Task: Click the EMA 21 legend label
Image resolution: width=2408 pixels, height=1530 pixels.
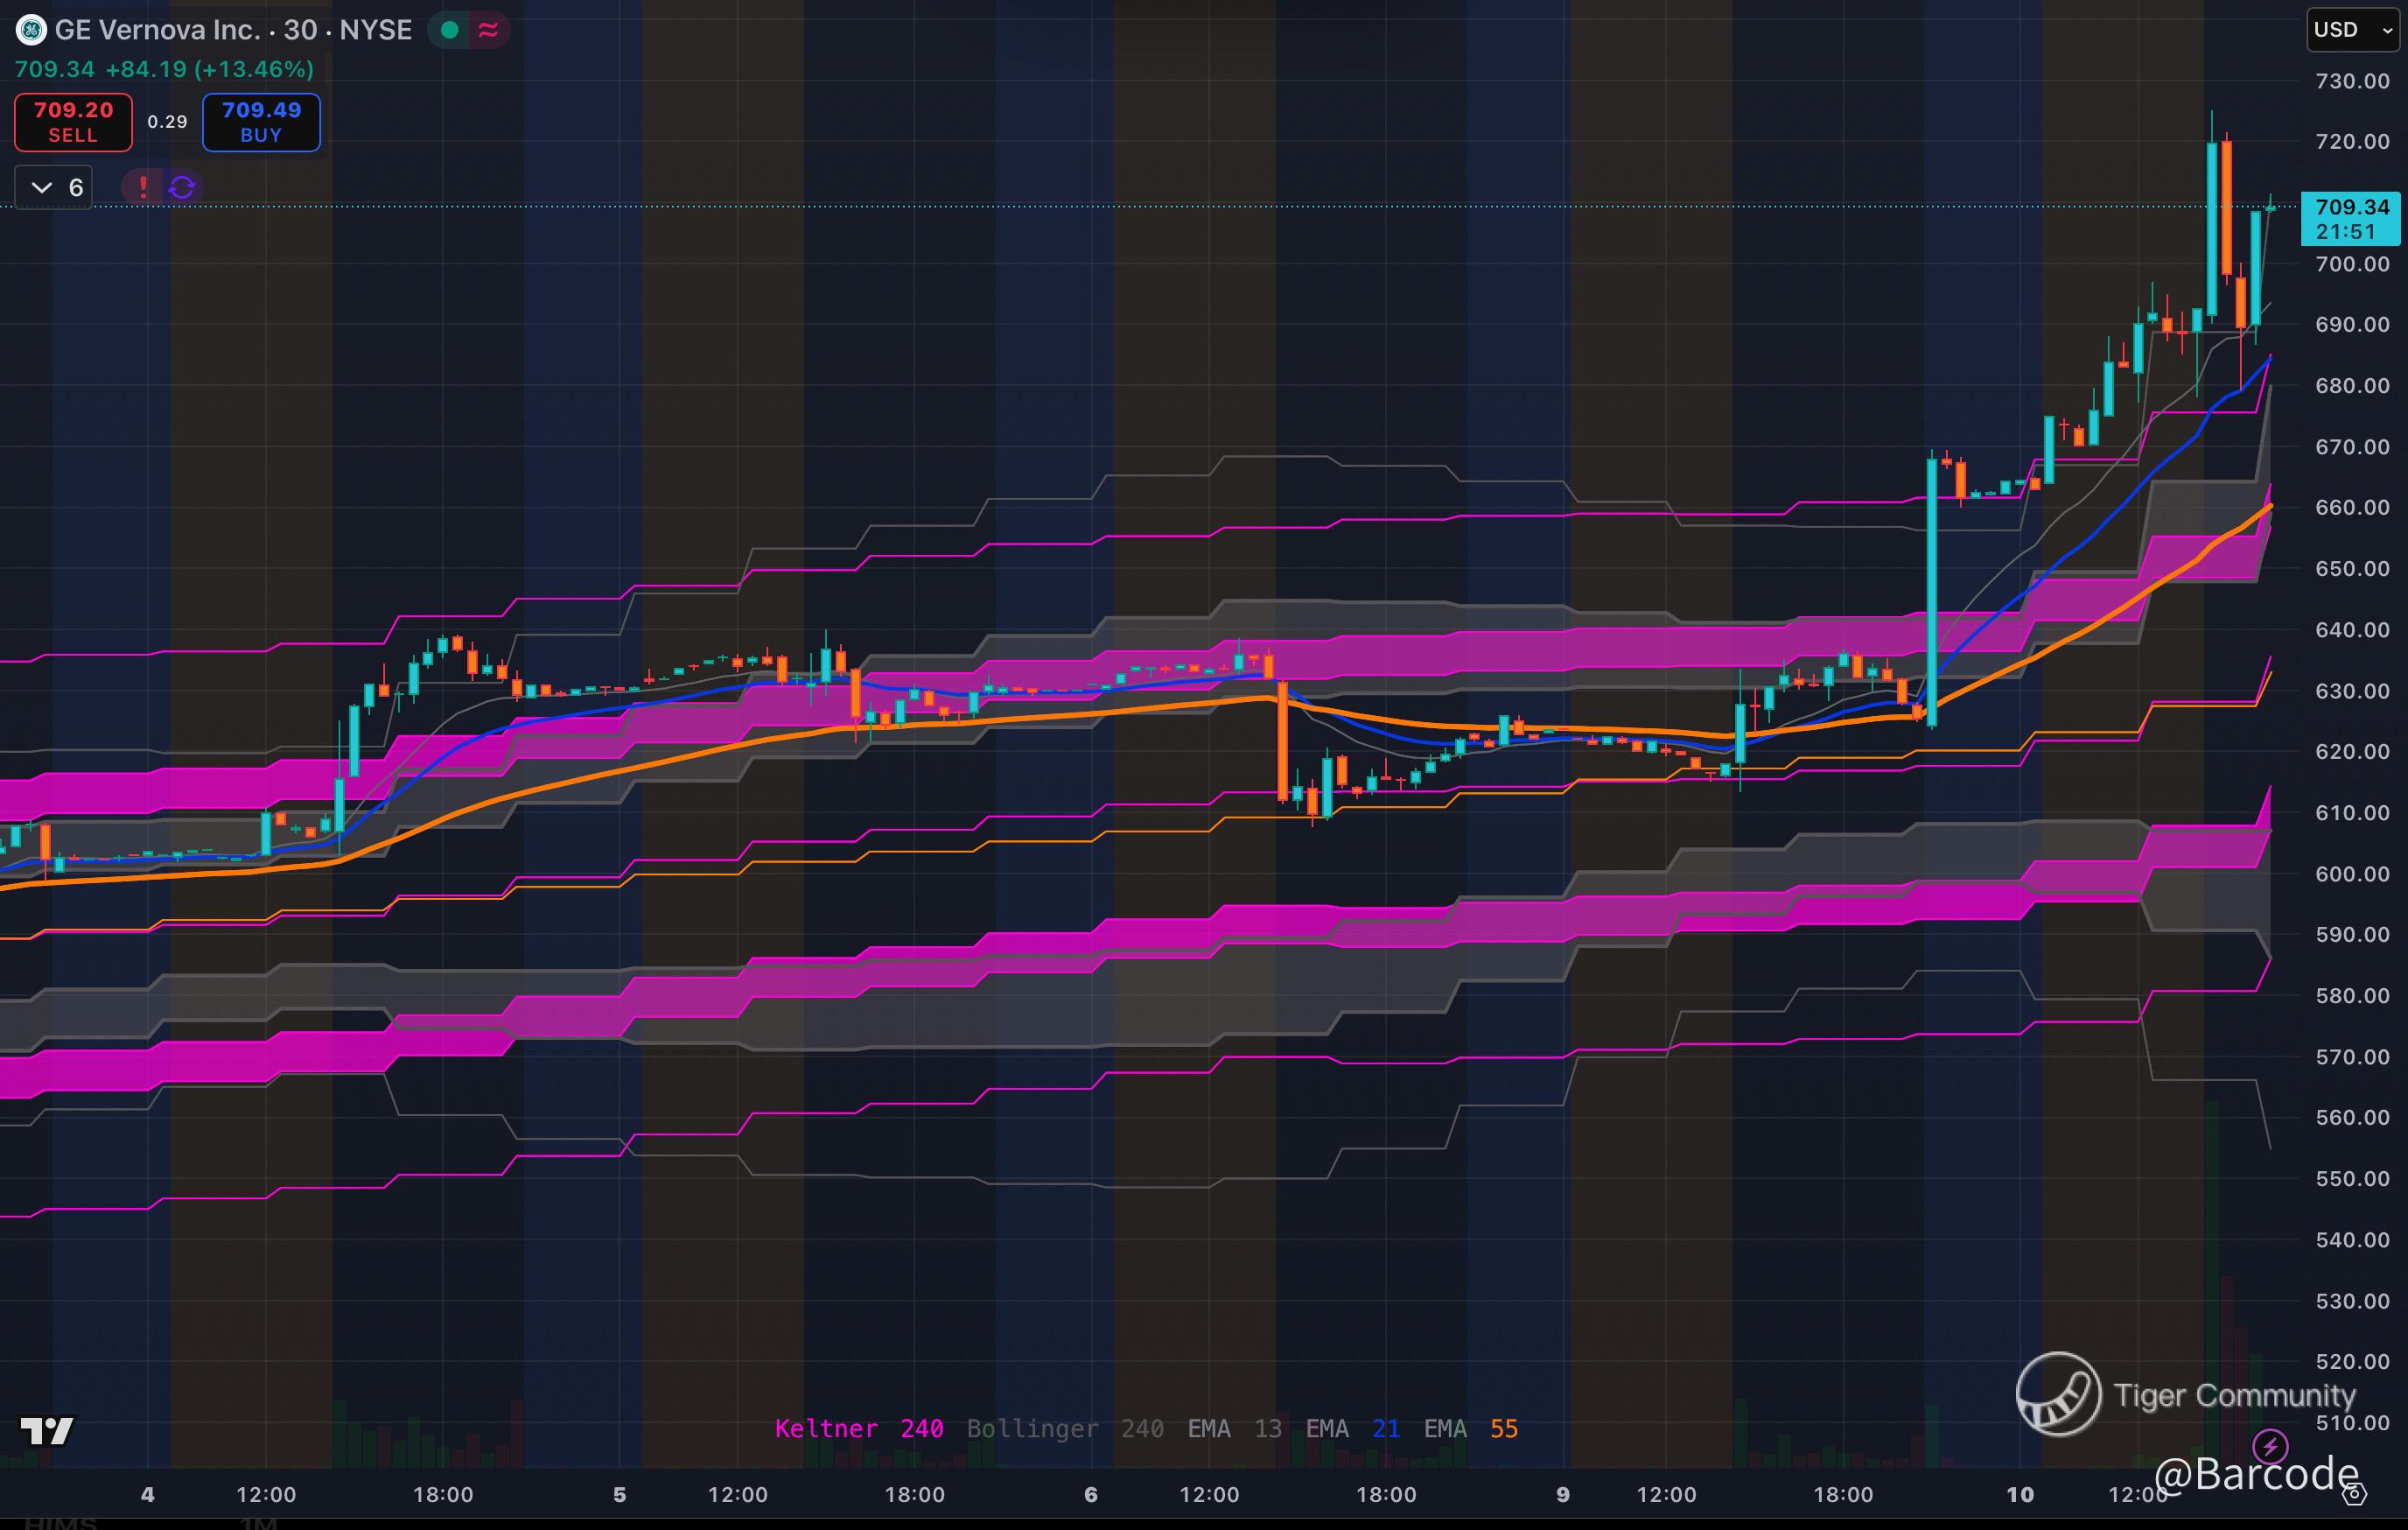Action: coord(1352,1429)
